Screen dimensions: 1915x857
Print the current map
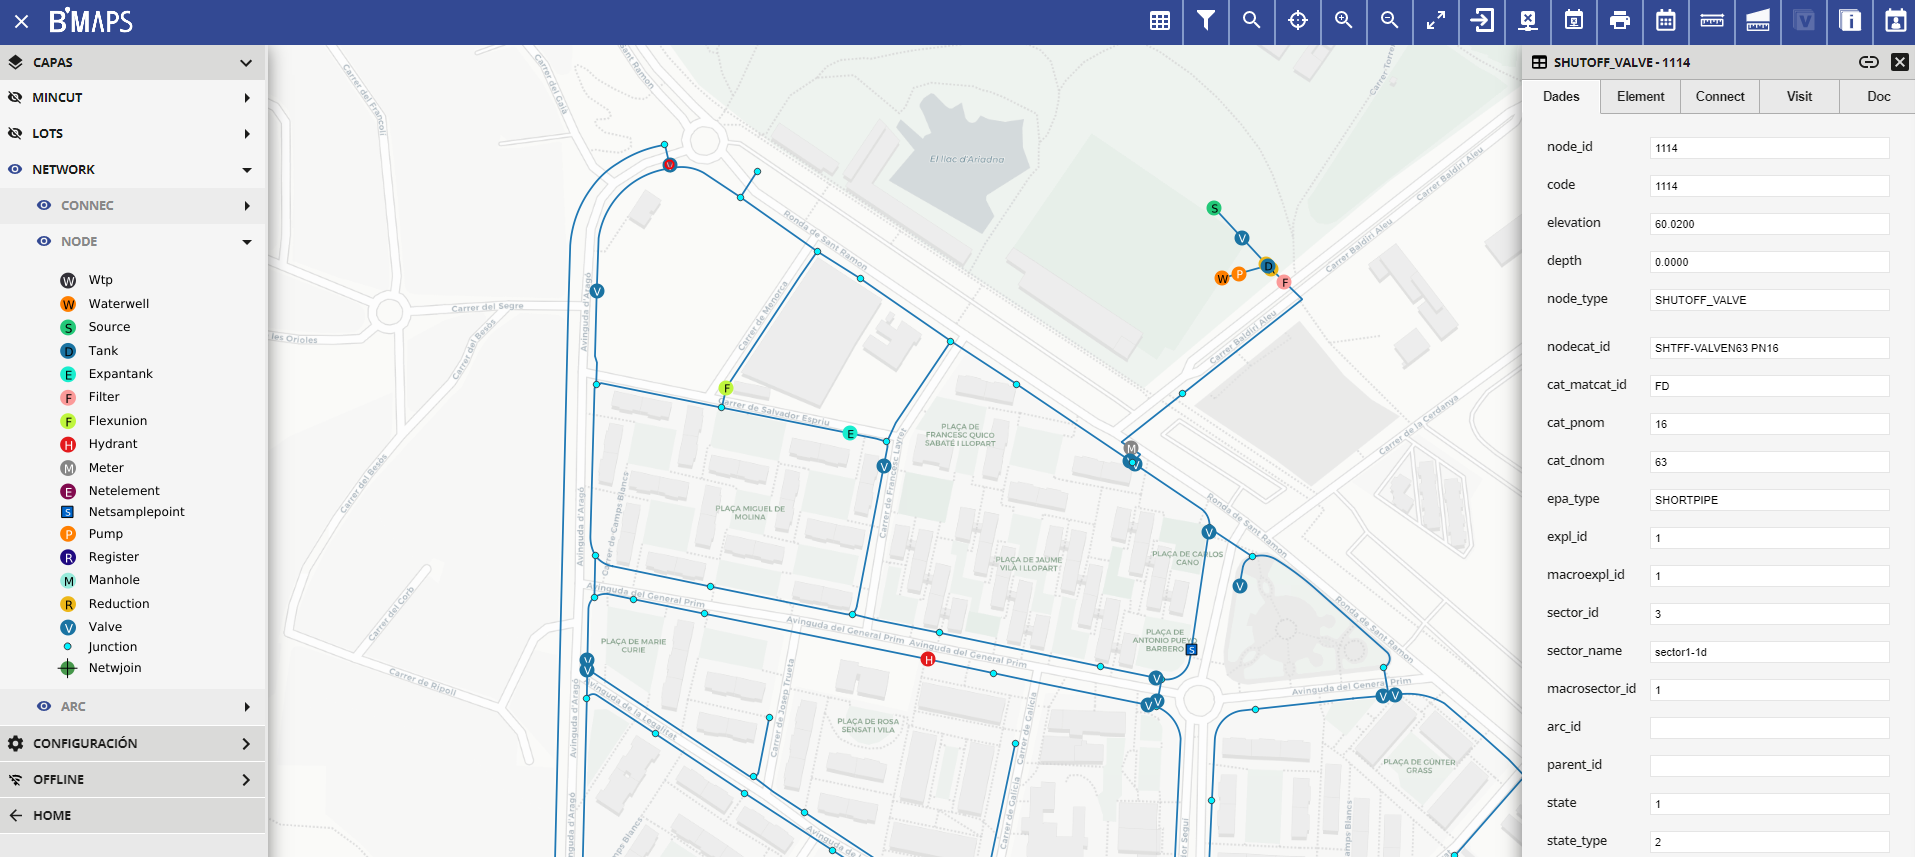(x=1620, y=21)
